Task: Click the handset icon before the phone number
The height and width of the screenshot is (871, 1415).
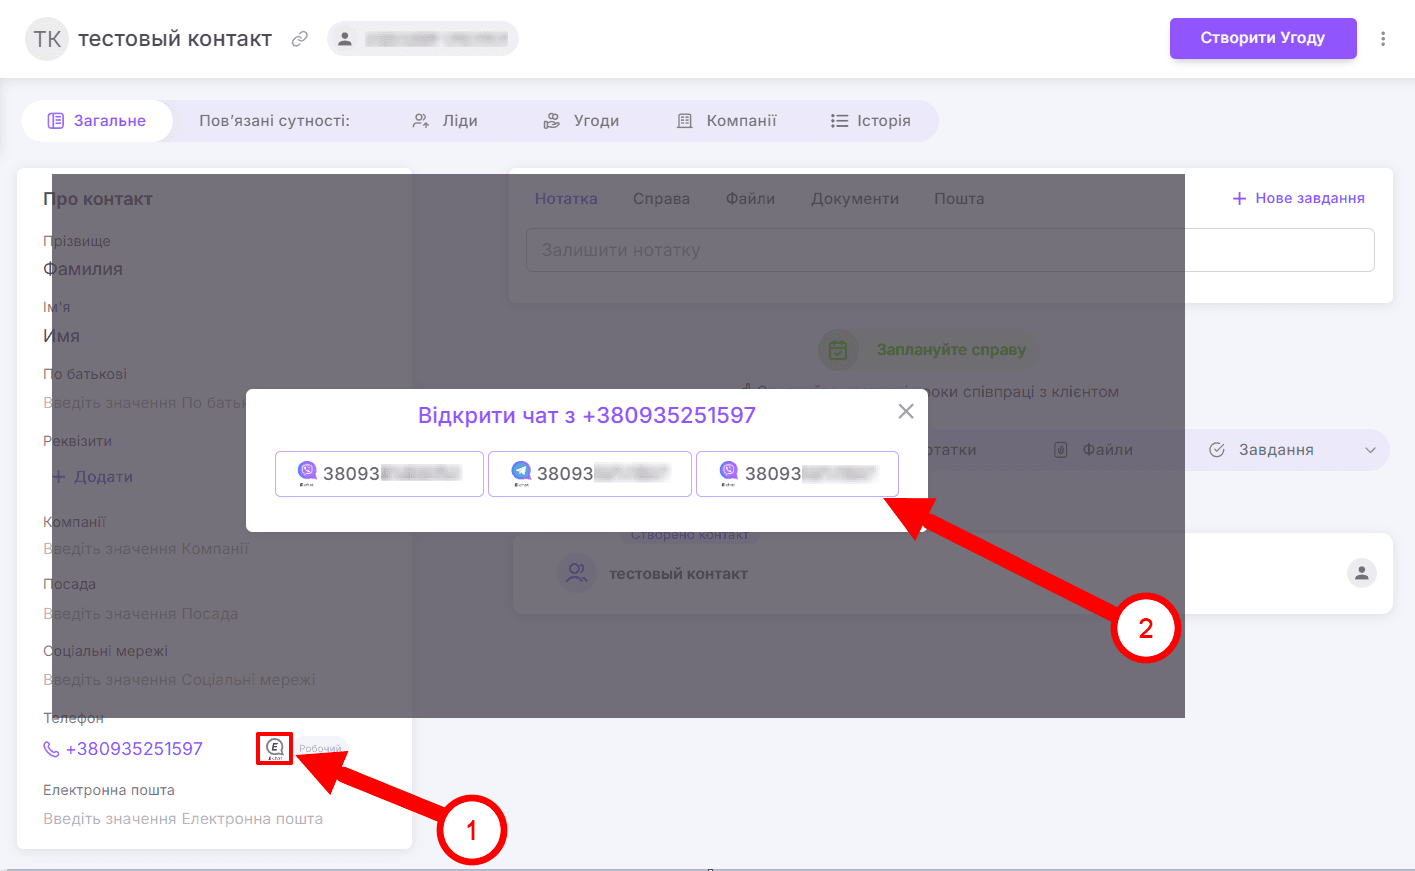Action: (51, 749)
